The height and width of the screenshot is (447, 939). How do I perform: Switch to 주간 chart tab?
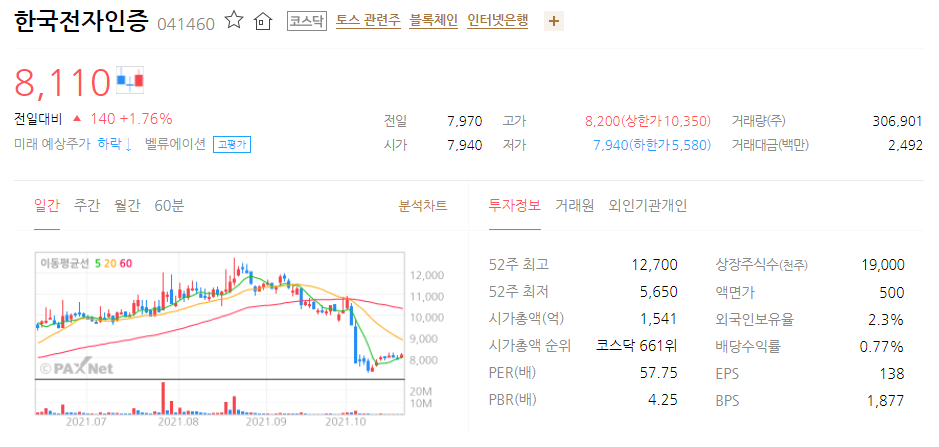coord(86,206)
